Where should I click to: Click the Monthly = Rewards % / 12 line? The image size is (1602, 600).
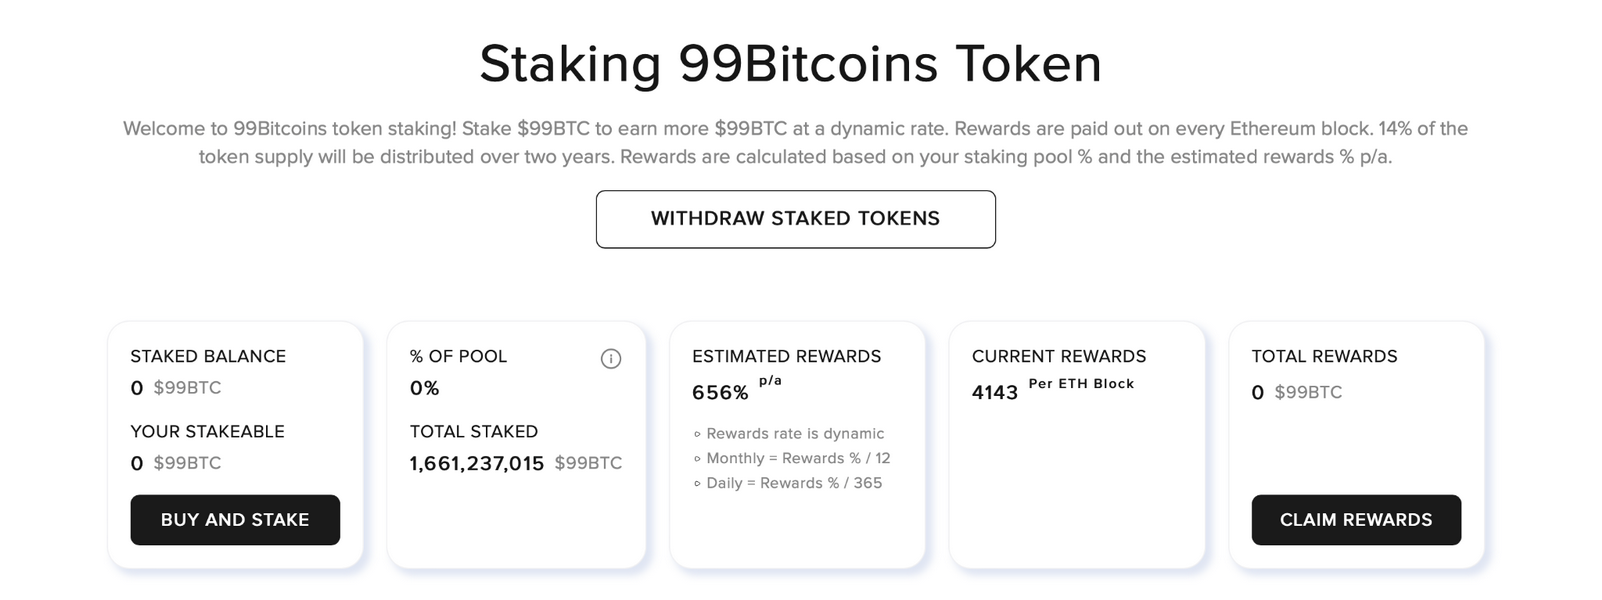[798, 459]
